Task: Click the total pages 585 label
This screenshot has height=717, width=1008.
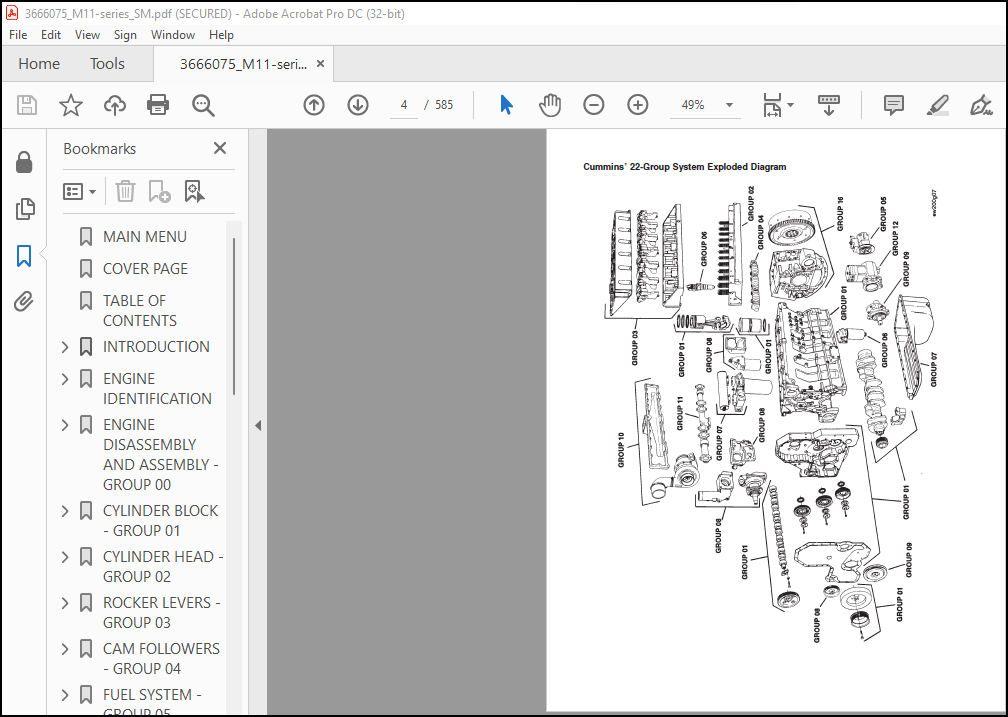Action: 444,105
